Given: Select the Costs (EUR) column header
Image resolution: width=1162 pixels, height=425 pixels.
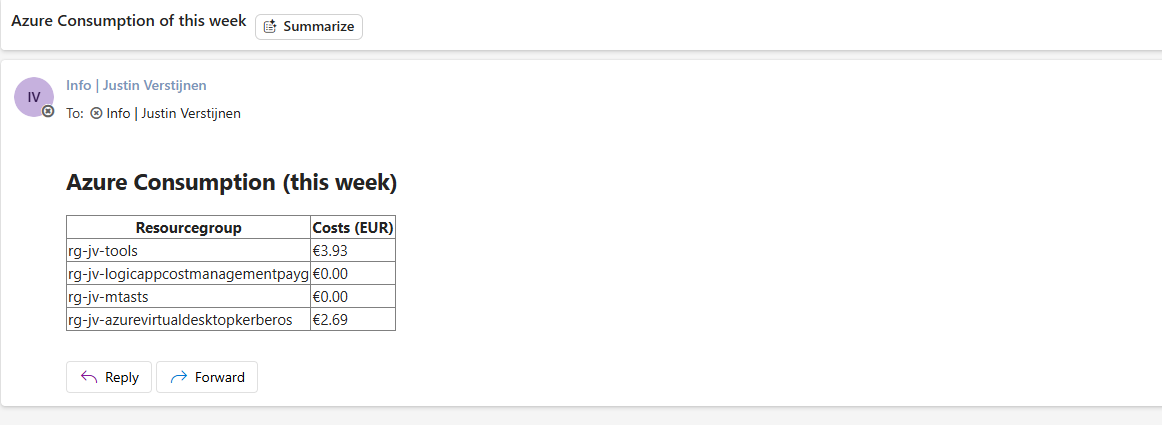Looking at the screenshot, I should coord(353,228).
